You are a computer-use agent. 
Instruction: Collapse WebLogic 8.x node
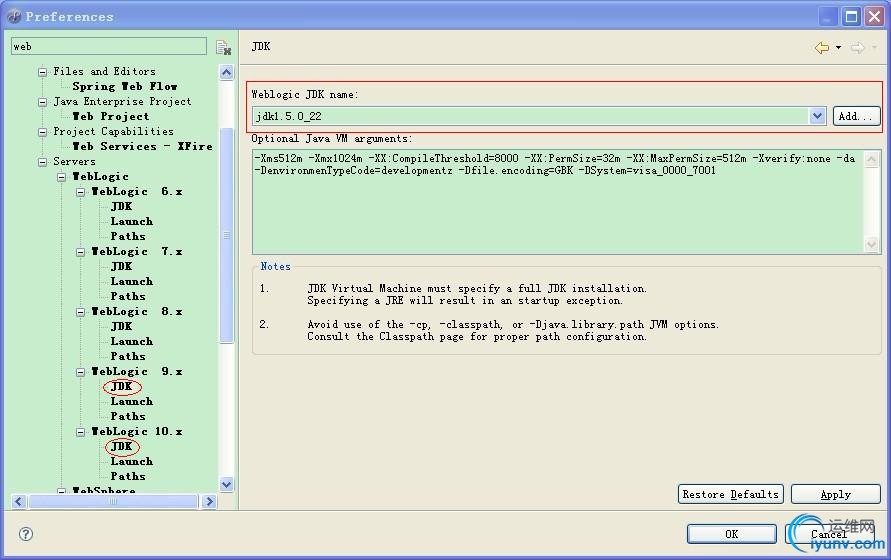81,312
